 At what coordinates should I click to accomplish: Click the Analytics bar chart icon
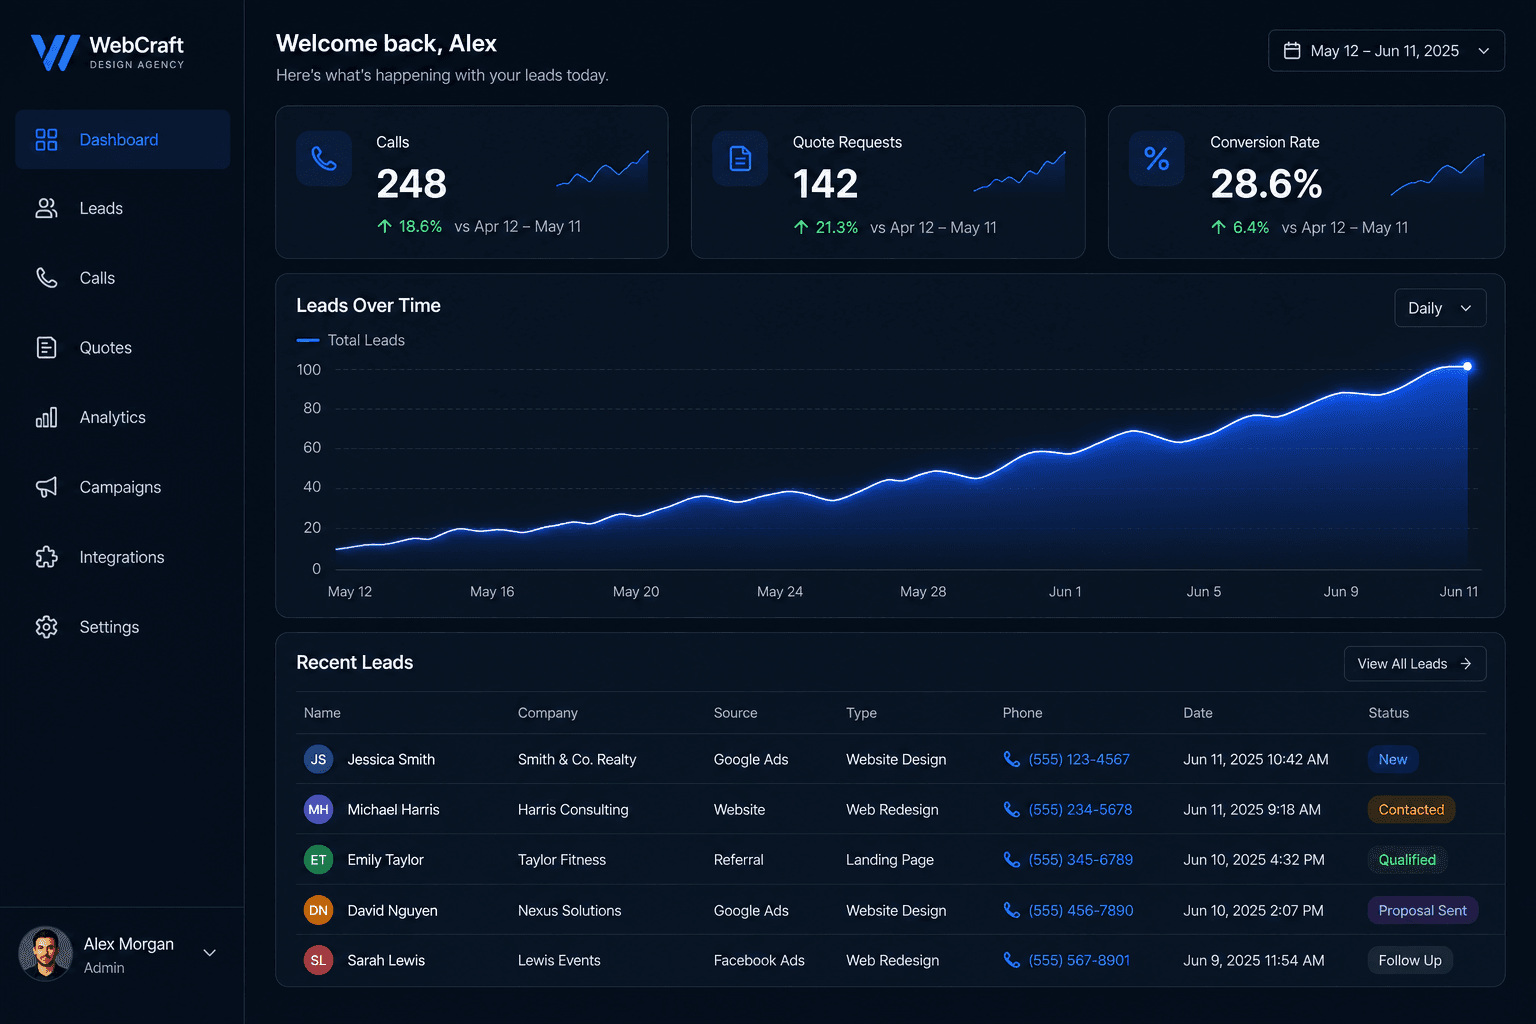pos(46,417)
